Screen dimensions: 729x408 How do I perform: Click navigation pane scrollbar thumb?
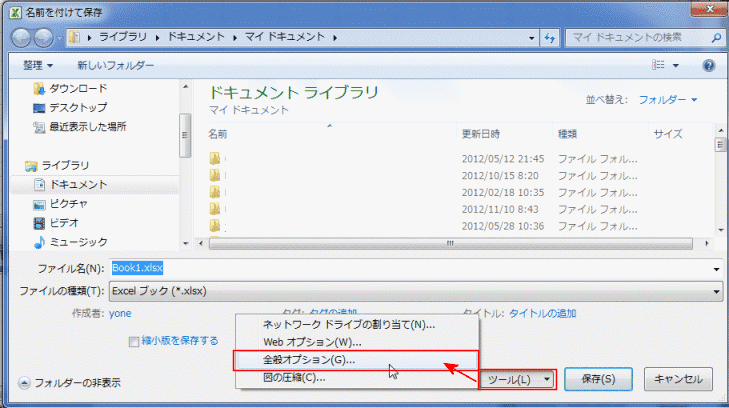click(x=185, y=135)
